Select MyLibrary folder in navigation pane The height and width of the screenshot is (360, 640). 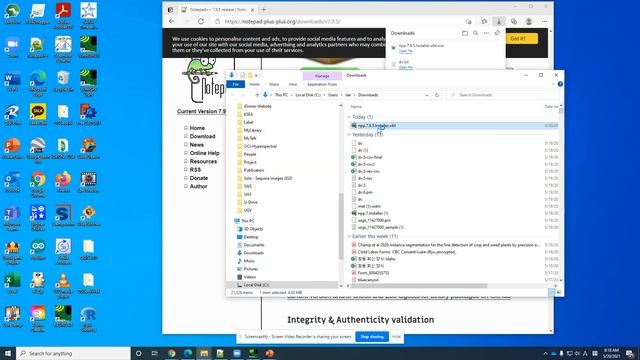253,130
